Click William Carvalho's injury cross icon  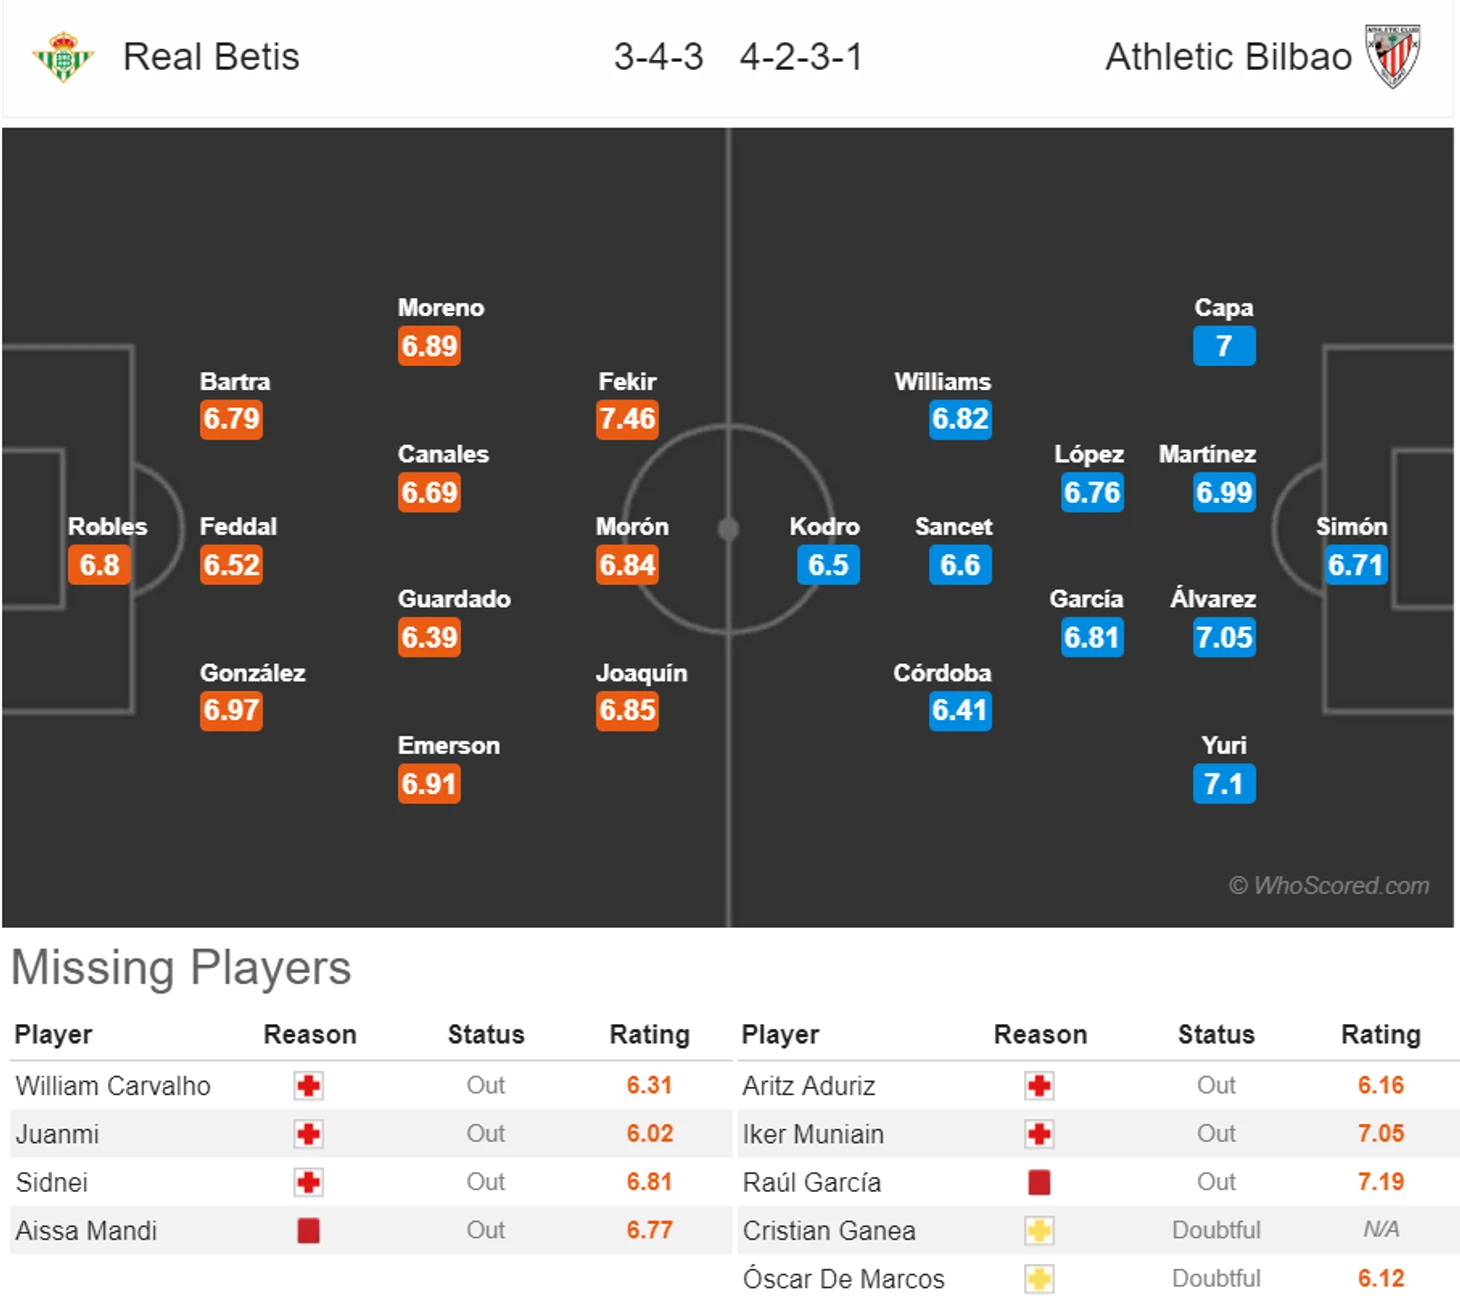coord(308,1086)
